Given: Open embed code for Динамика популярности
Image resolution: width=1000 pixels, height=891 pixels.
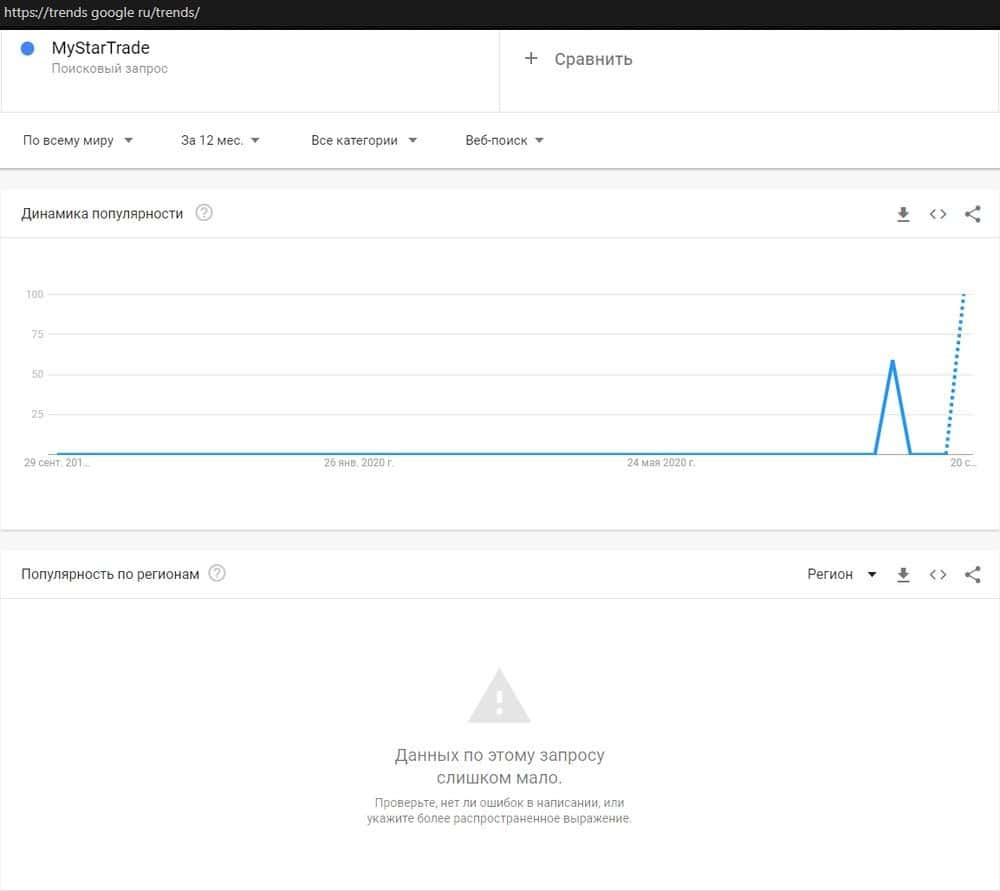Looking at the screenshot, I should (938, 214).
